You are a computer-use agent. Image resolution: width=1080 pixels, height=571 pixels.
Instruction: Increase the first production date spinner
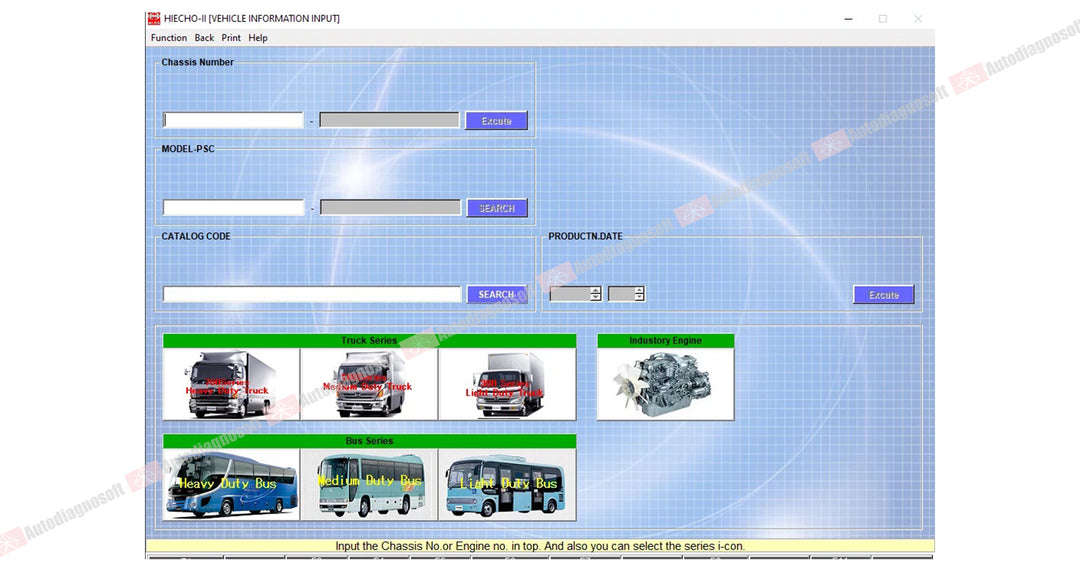(x=596, y=290)
